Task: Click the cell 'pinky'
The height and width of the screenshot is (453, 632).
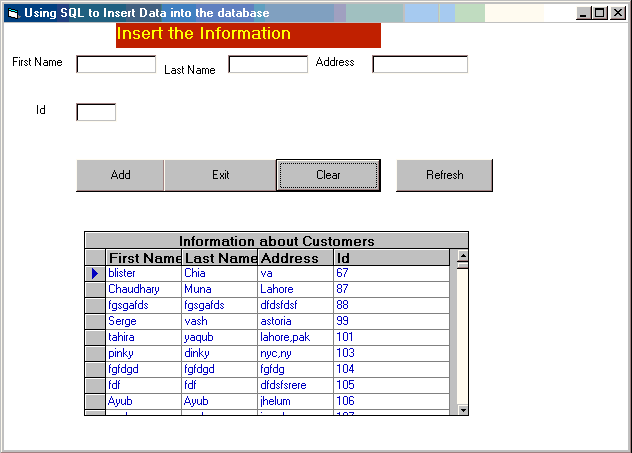Action: point(144,353)
